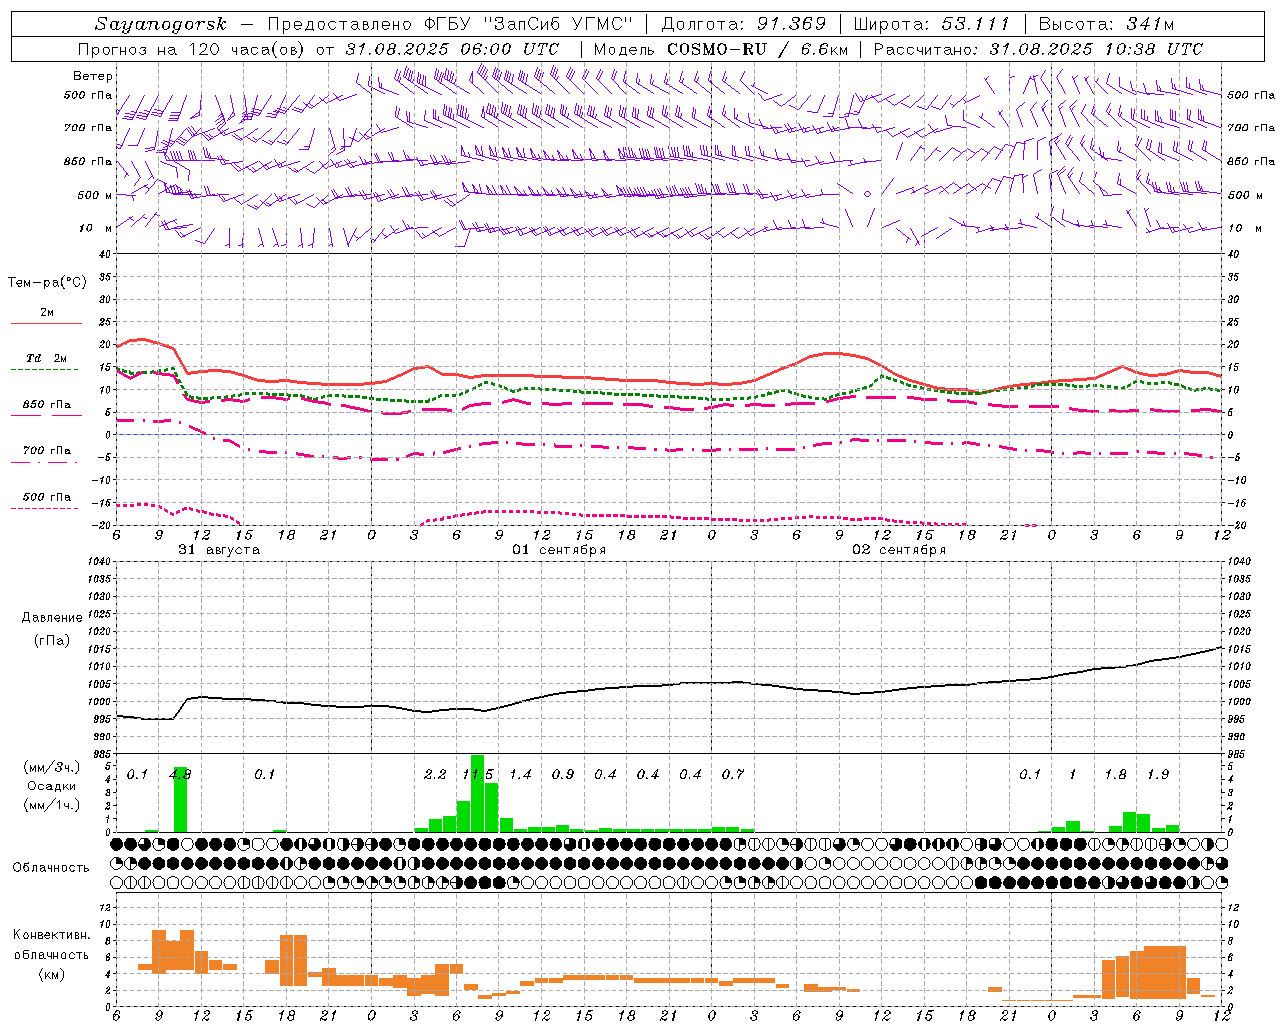This screenshot has width=1280, height=1024.
Task: Select the 'Модель COSMO-RU / 6.6км' label
Action: click(x=720, y=49)
